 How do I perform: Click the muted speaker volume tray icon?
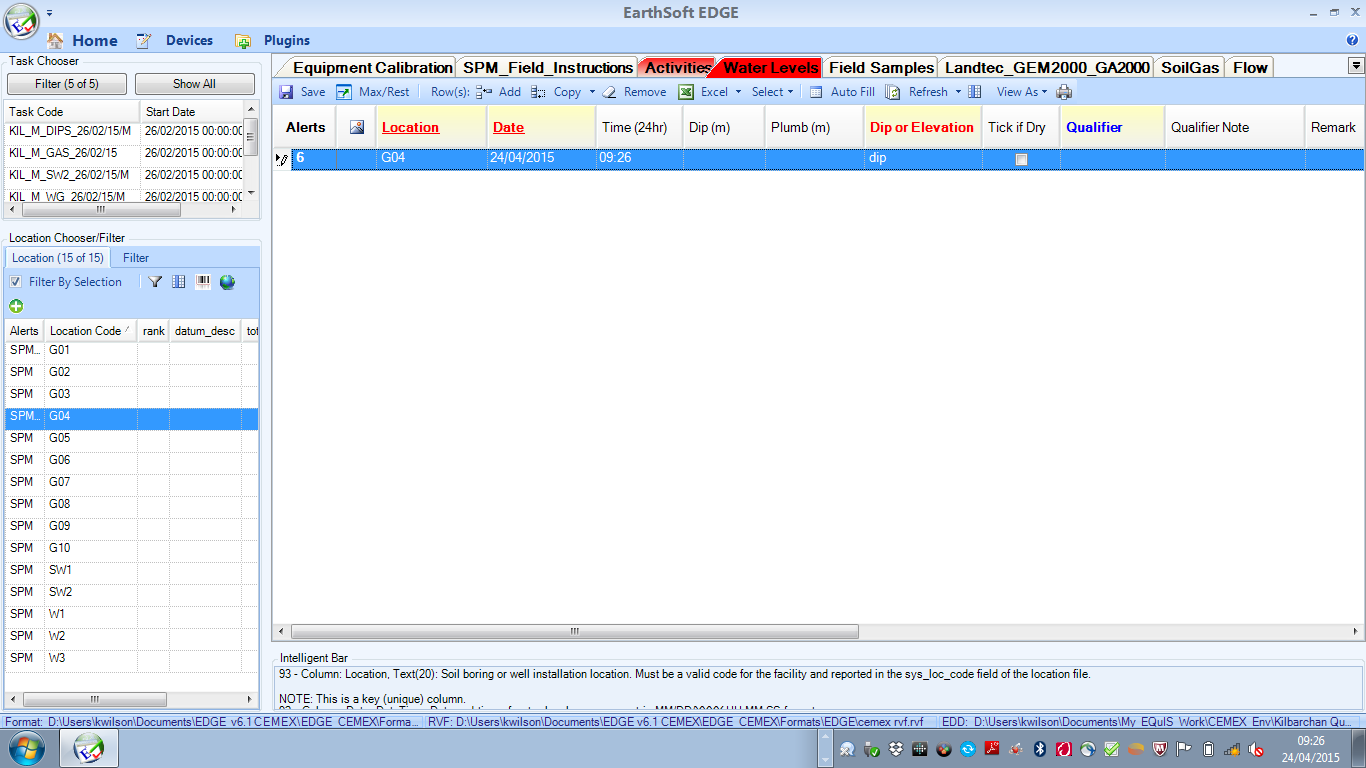1257,748
